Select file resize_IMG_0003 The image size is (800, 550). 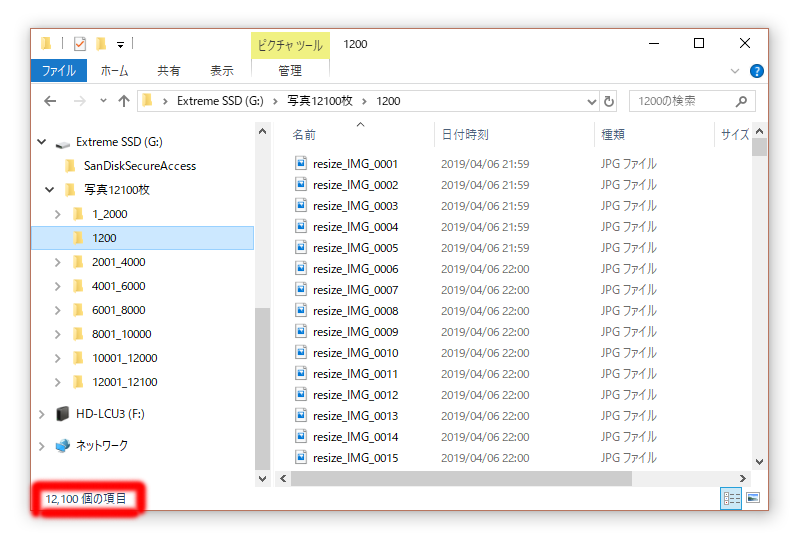(355, 206)
